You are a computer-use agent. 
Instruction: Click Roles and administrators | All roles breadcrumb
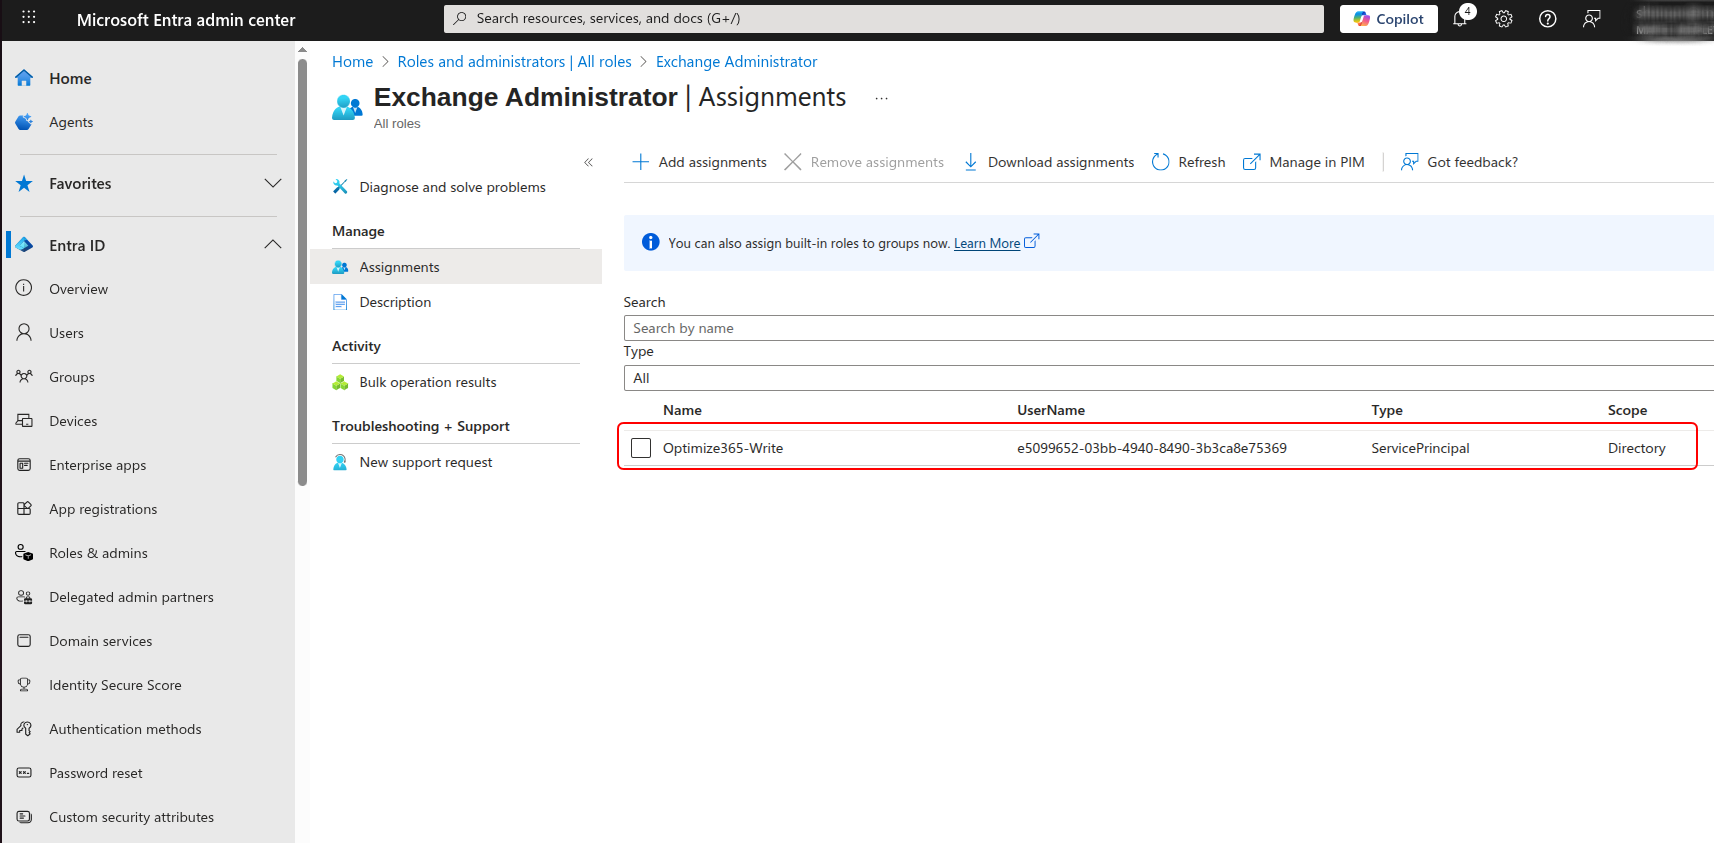(x=514, y=62)
